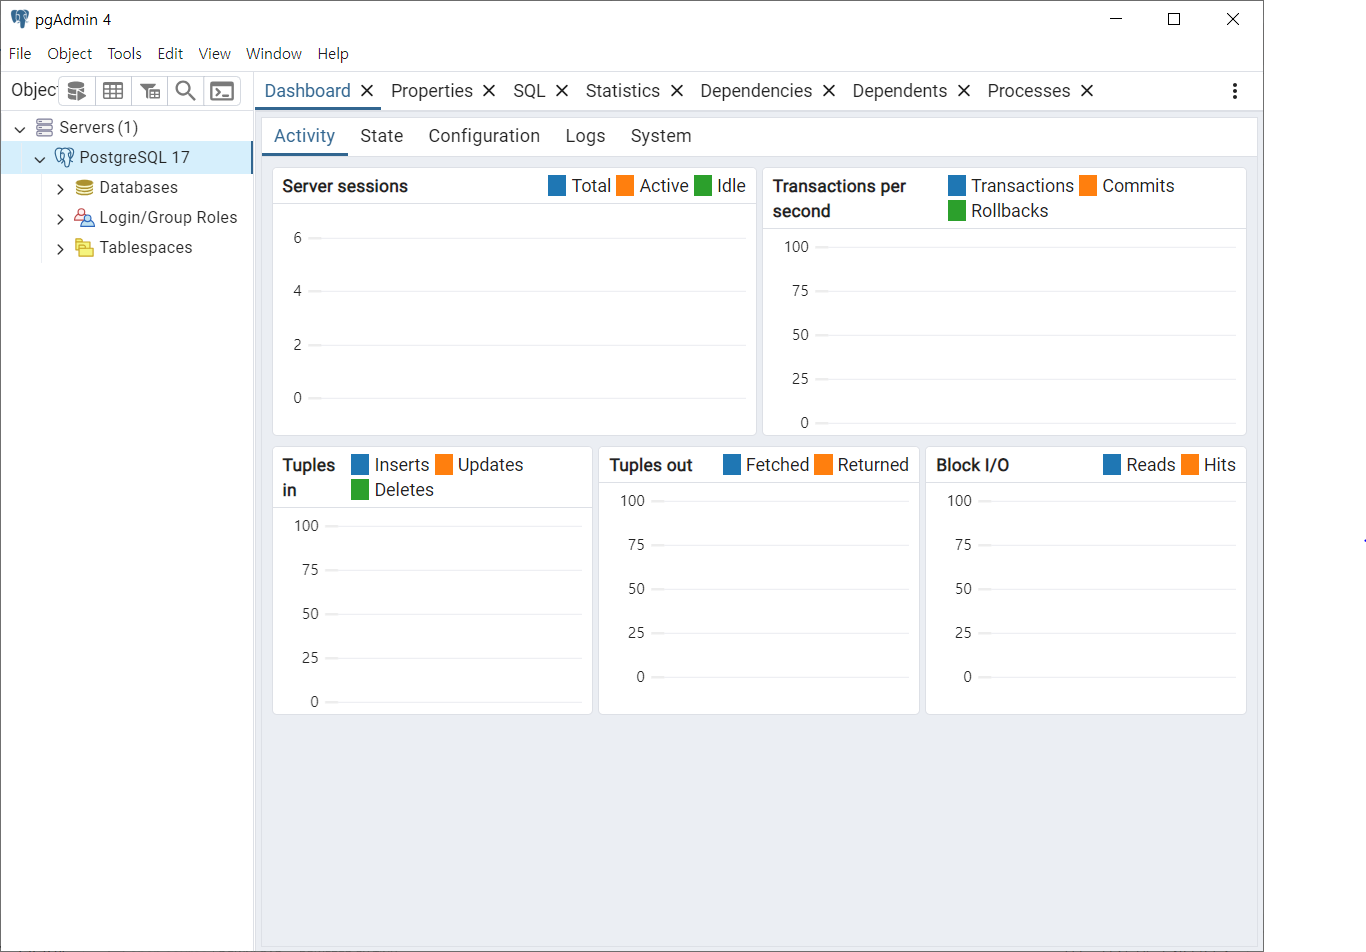Click the Servers group icon in tree
The width and height of the screenshot is (1366, 952).
pyautogui.click(x=44, y=127)
